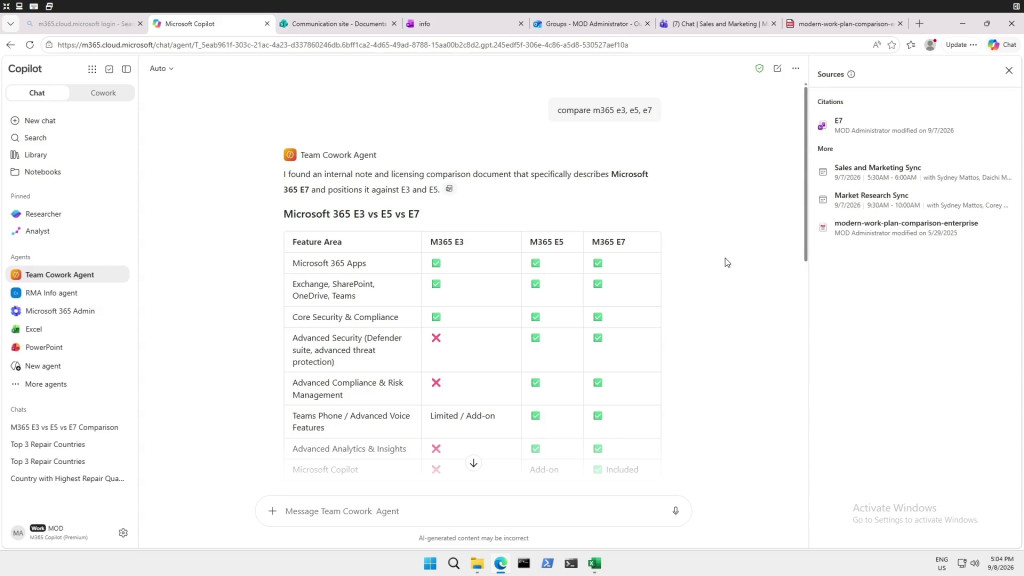Expand the Auto model dropdown
This screenshot has height=576, width=1024.
click(x=161, y=69)
